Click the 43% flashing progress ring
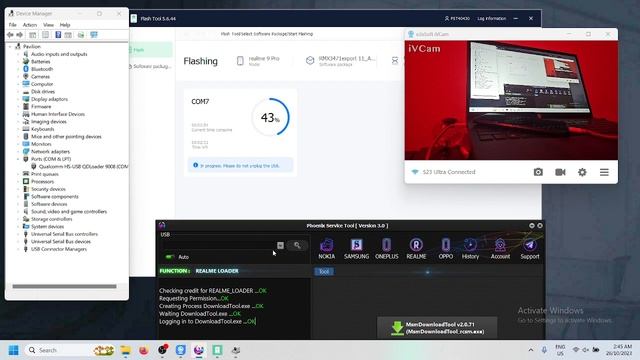Image resolution: width=640 pixels, height=360 pixels. [x=270, y=117]
